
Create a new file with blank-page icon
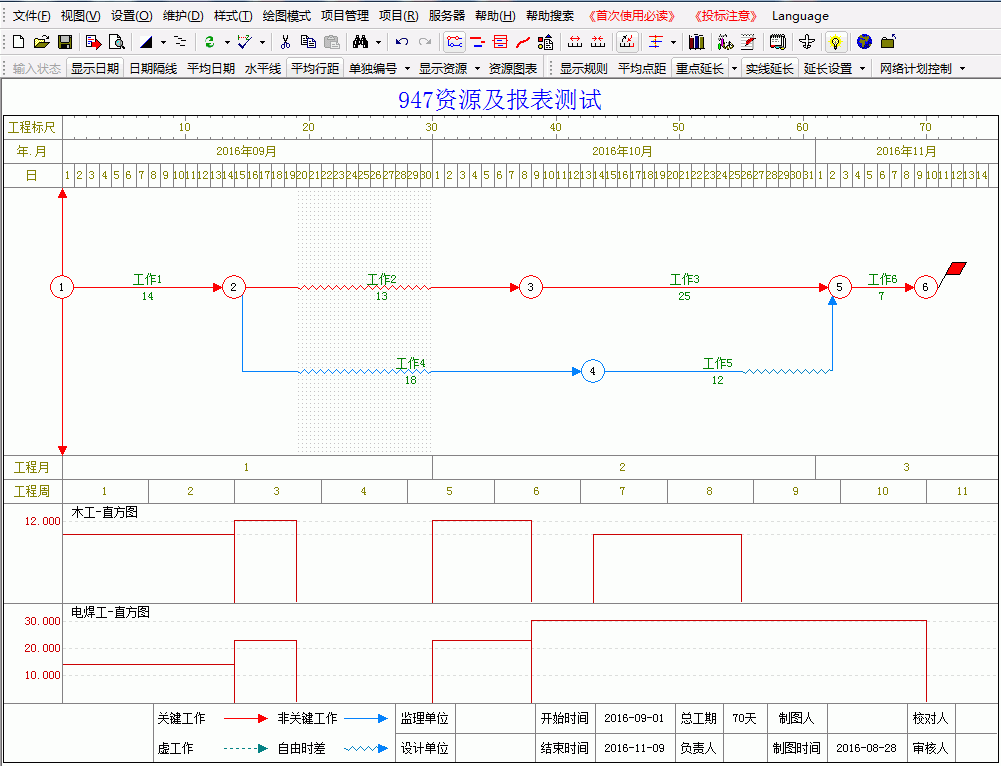coord(19,42)
